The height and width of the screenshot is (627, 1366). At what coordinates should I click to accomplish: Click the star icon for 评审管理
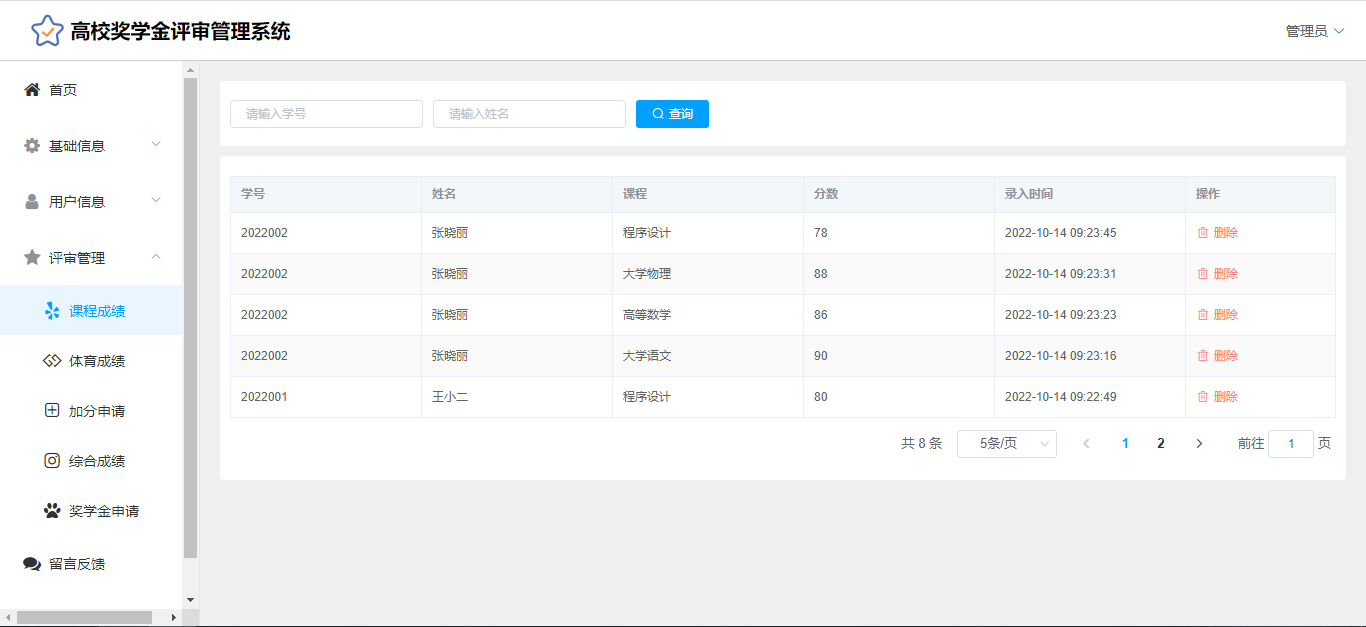[32, 258]
